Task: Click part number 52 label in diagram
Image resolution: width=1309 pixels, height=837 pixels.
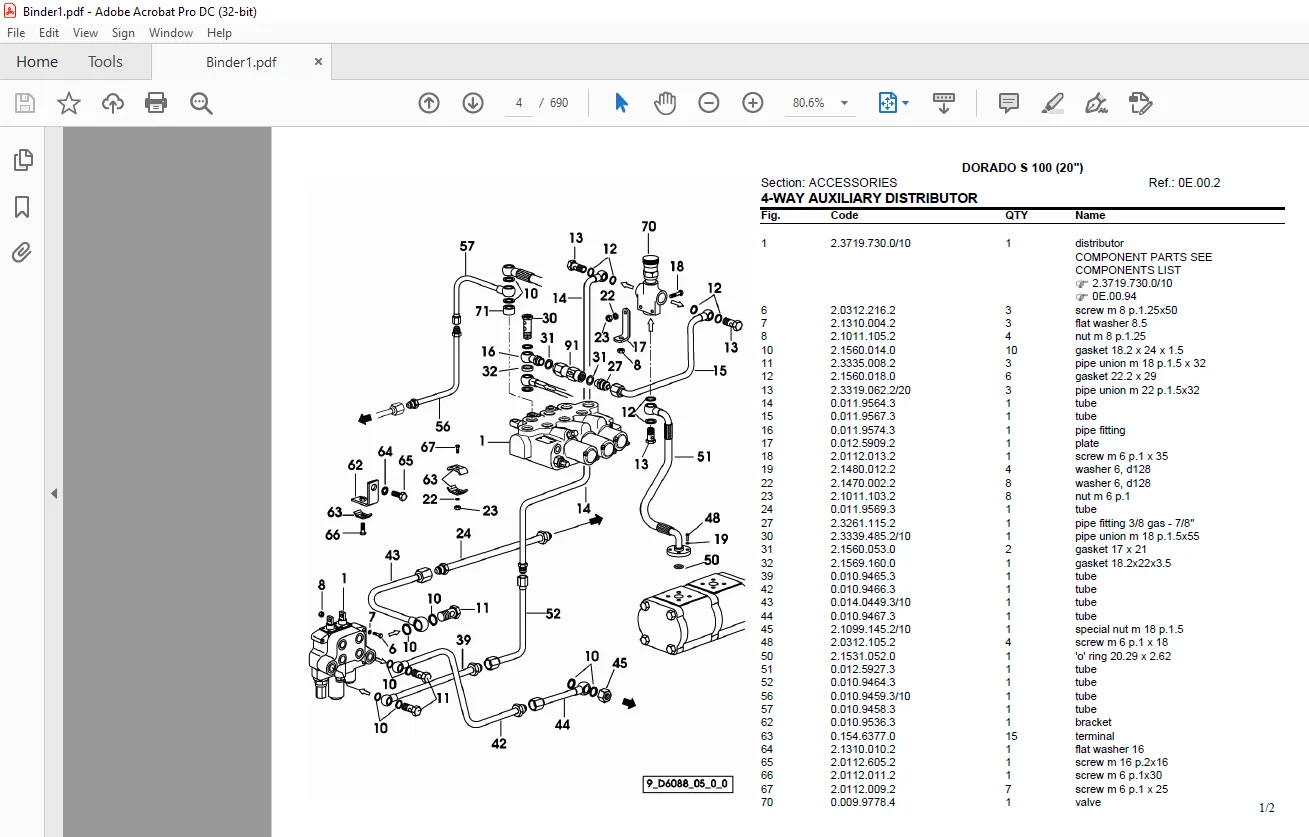Action: coord(553,614)
